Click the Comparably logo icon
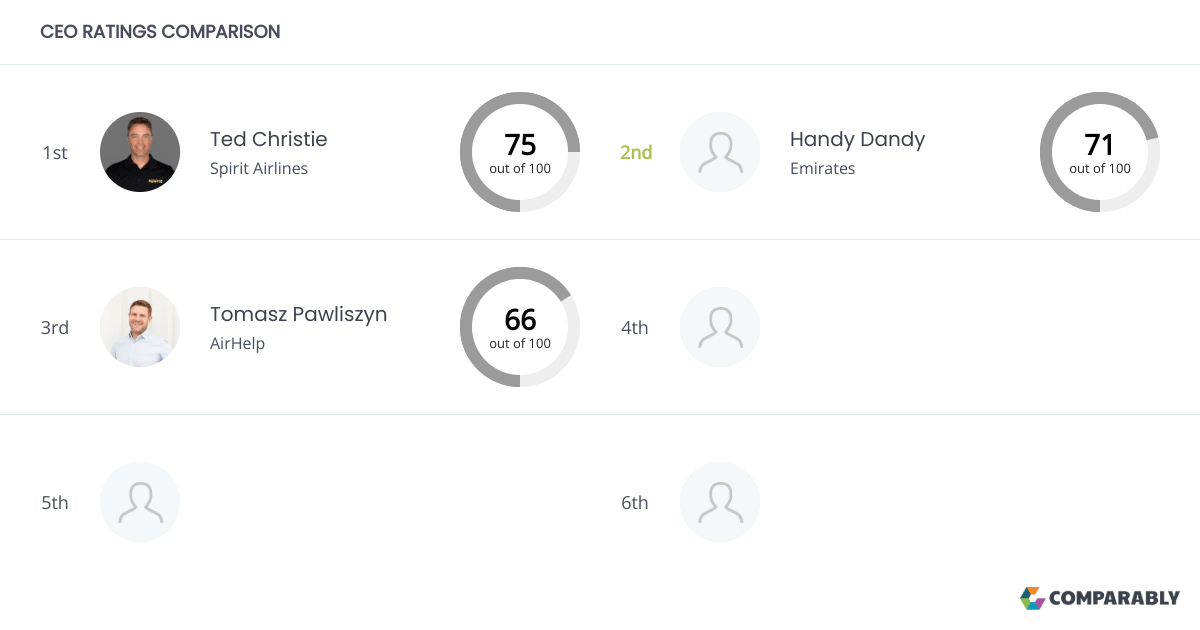 1032,598
